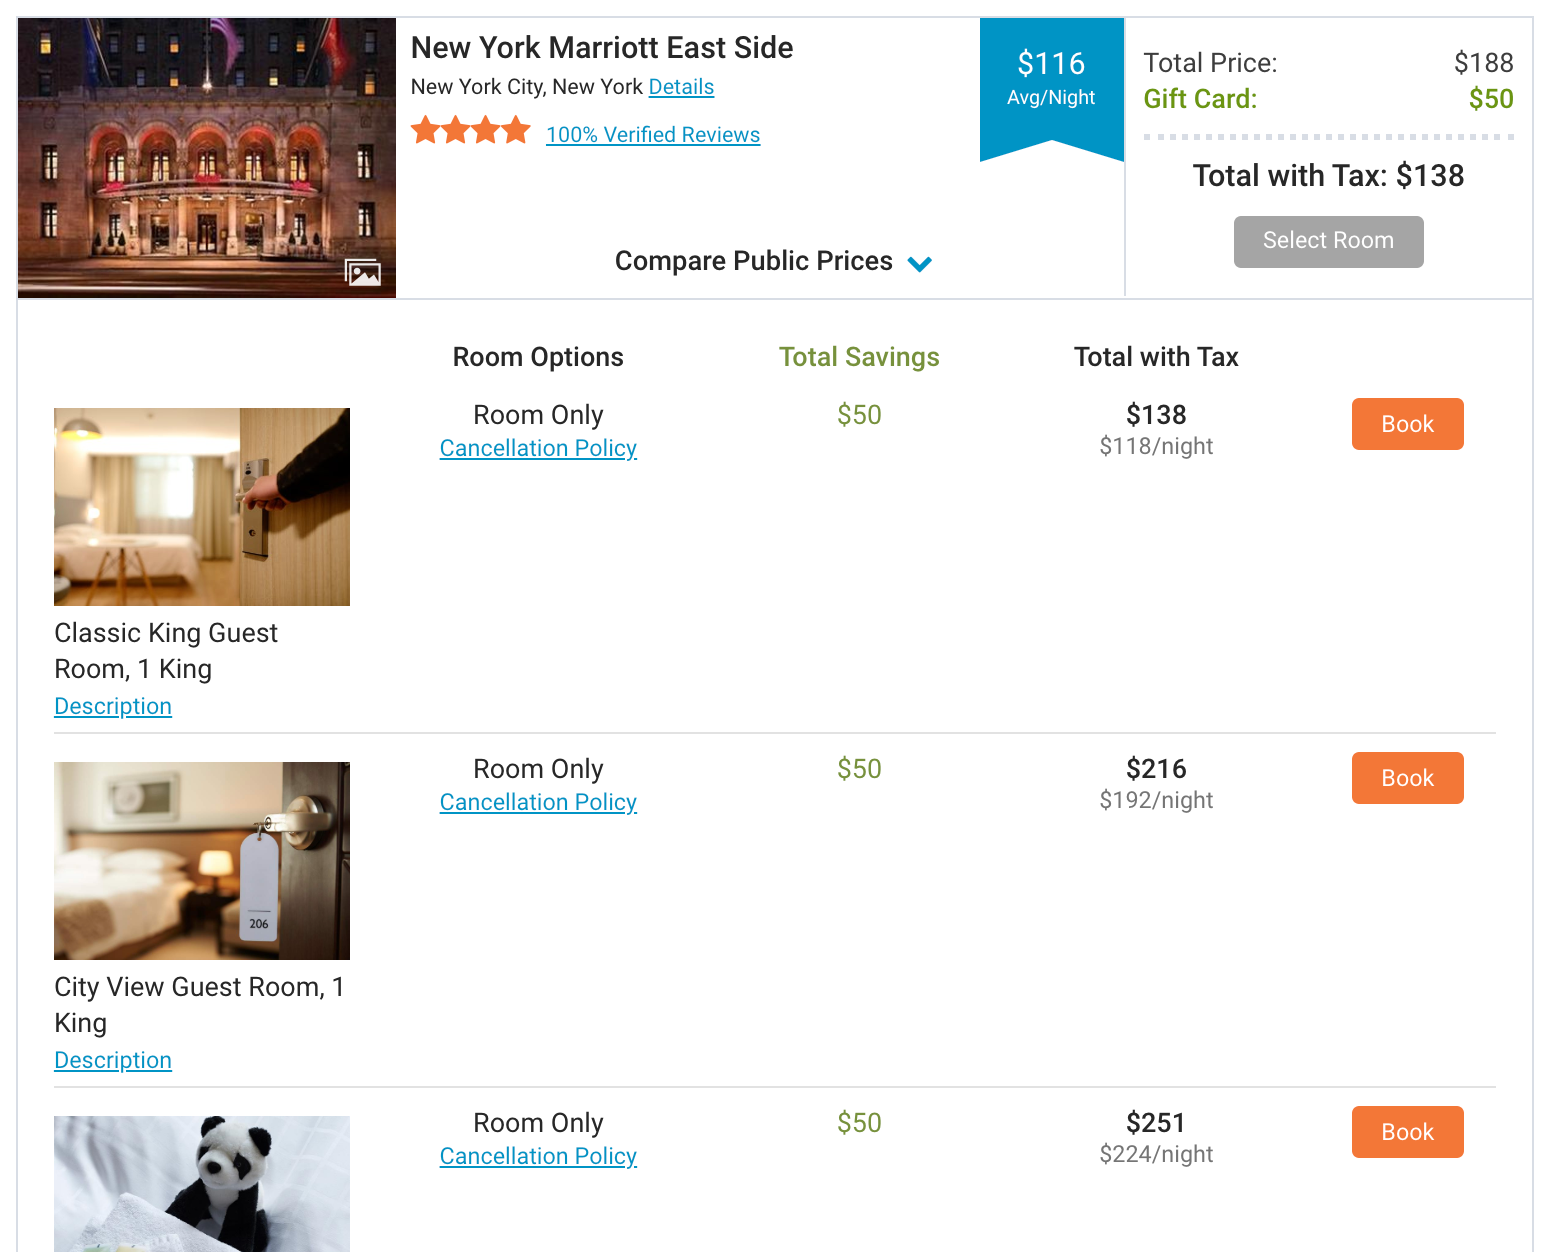Click the New York Marriott East Side title
The height and width of the screenshot is (1252, 1562).
click(602, 48)
